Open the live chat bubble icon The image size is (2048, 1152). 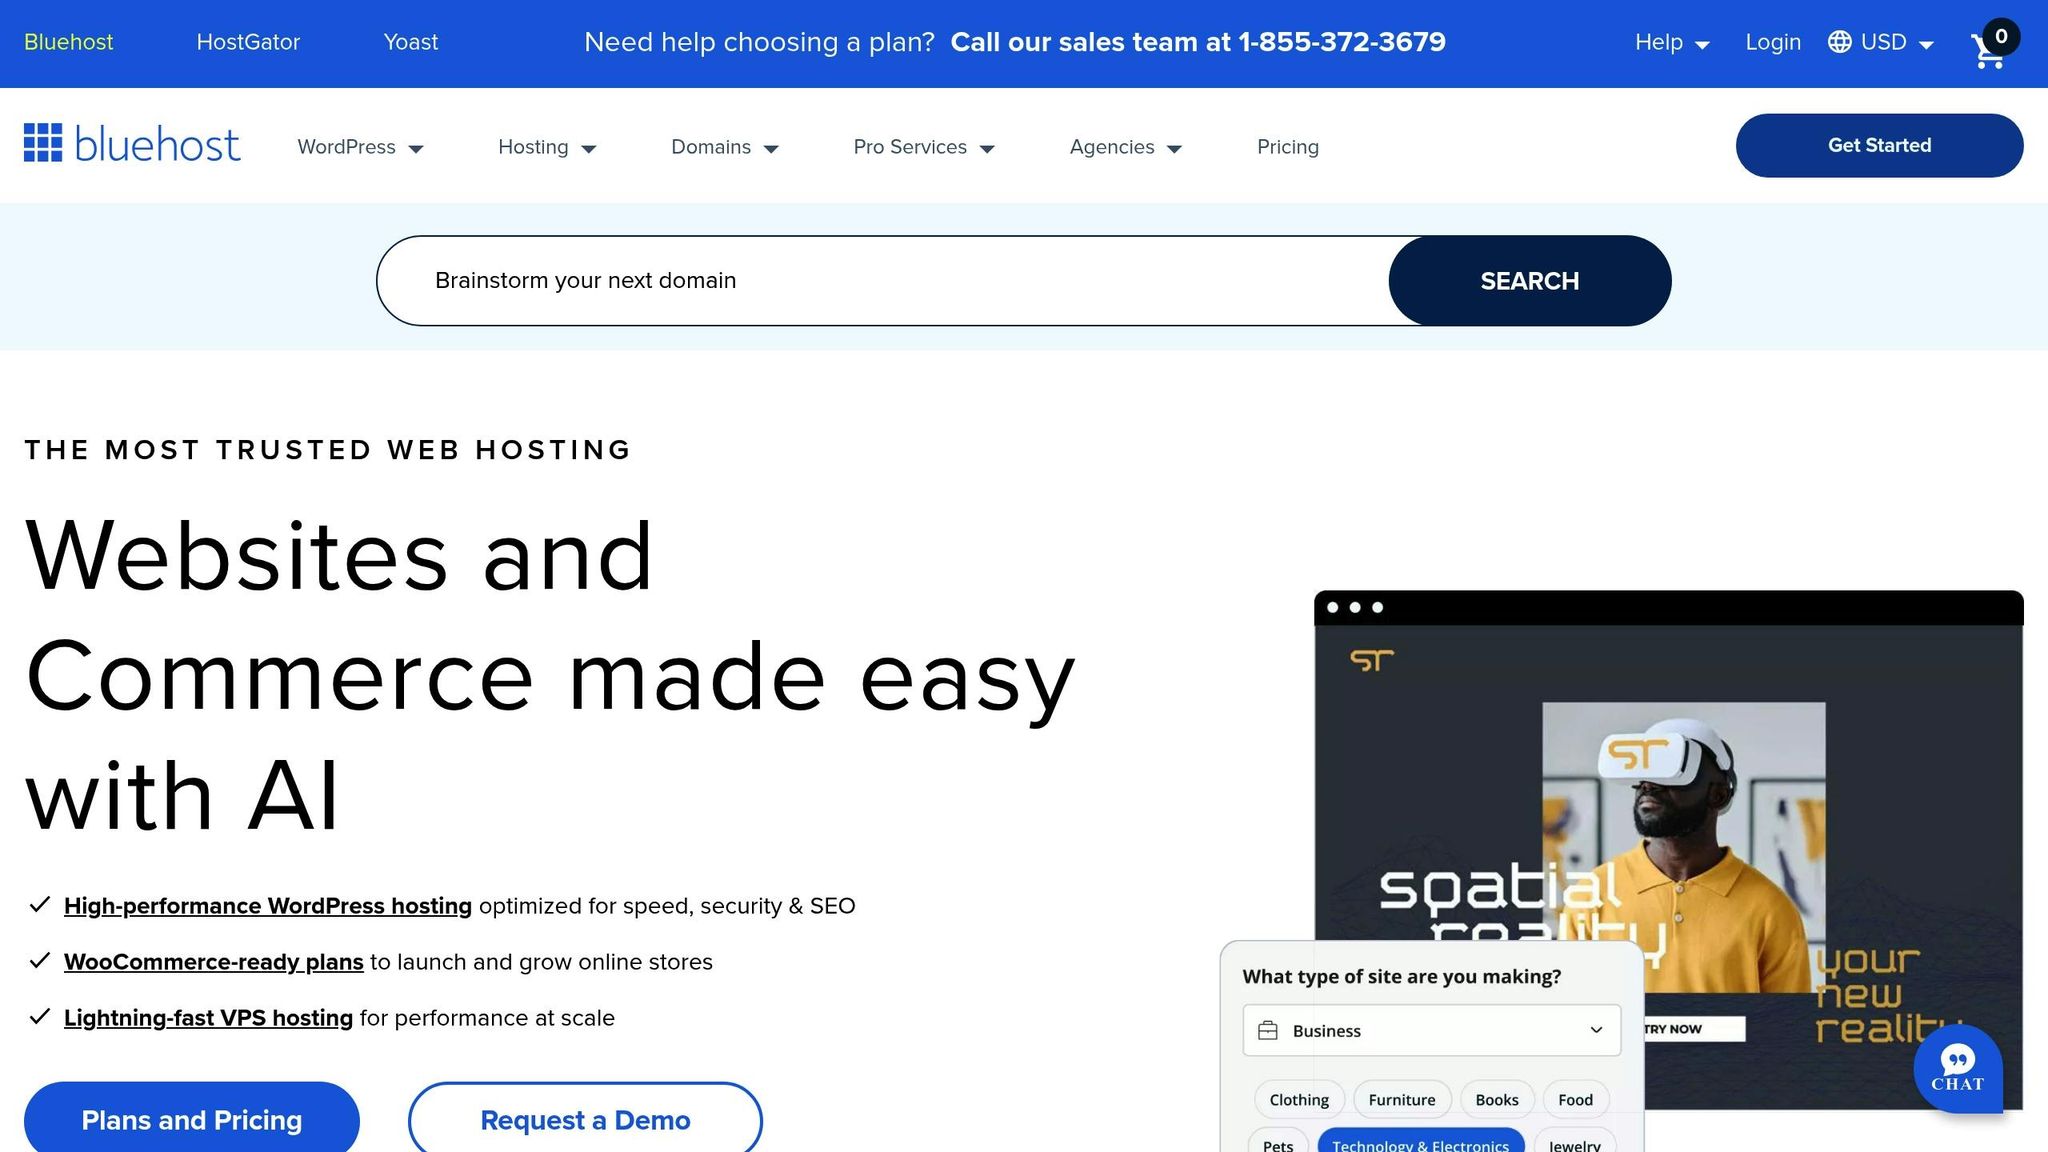click(1957, 1069)
